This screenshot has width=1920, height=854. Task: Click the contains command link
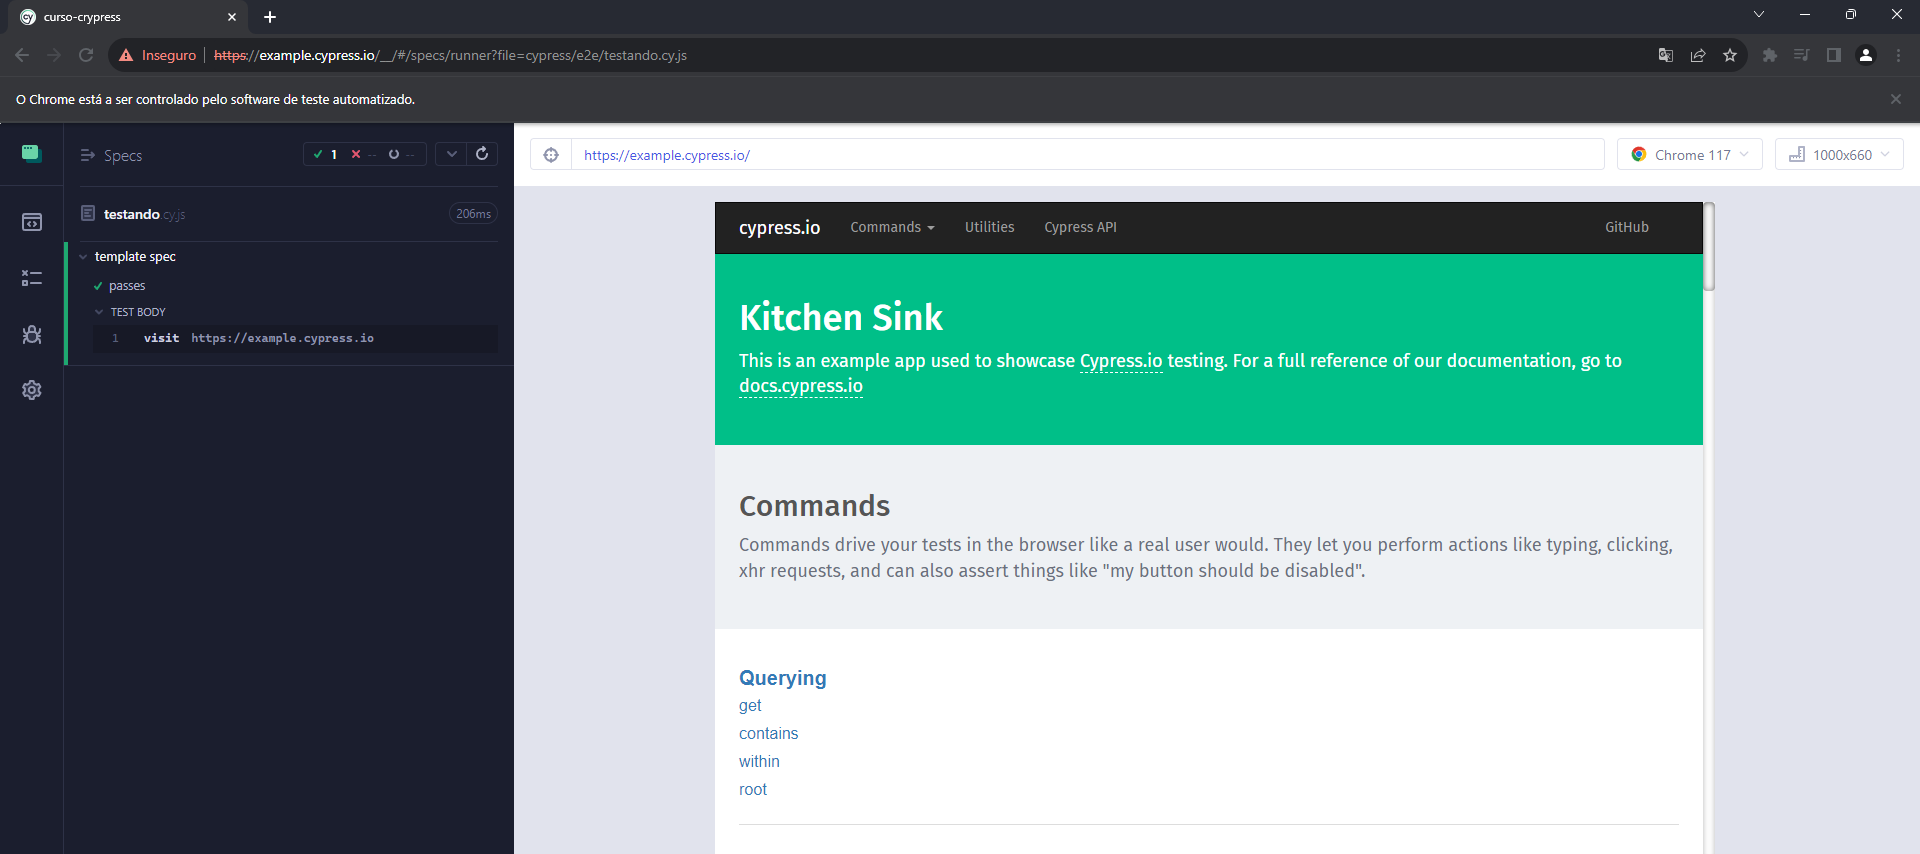768,734
